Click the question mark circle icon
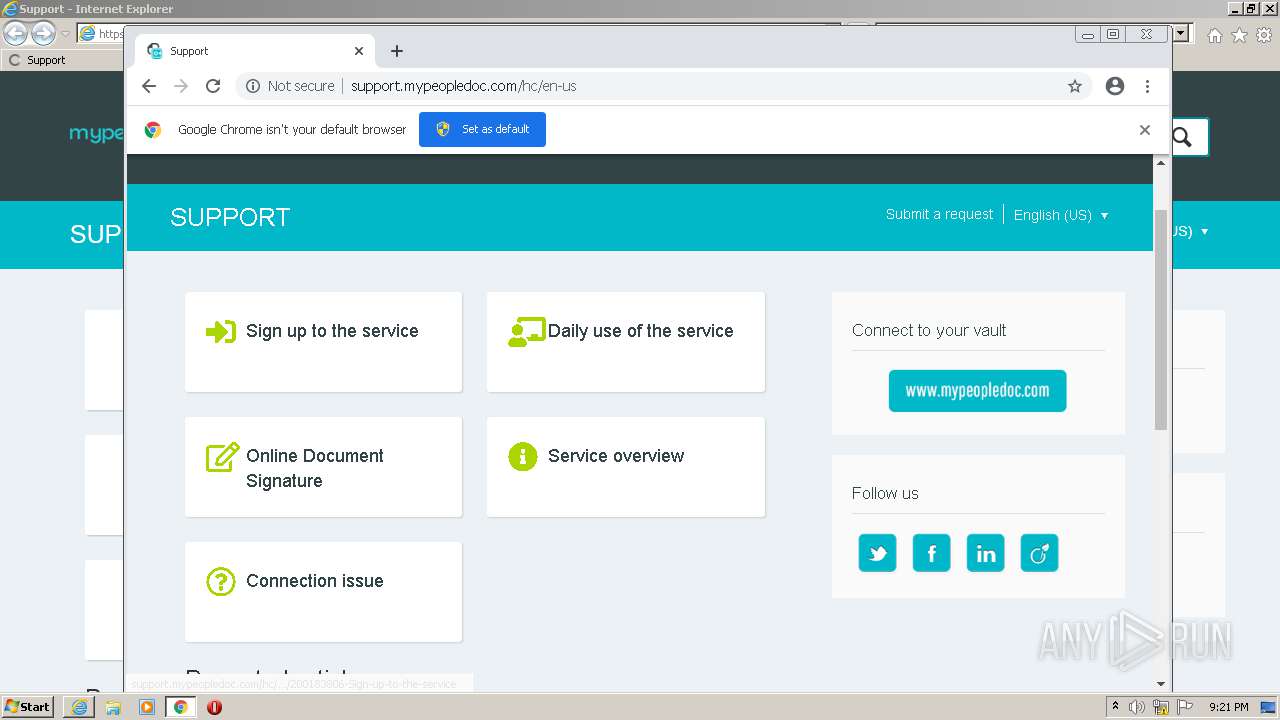1280x720 pixels. [220, 582]
